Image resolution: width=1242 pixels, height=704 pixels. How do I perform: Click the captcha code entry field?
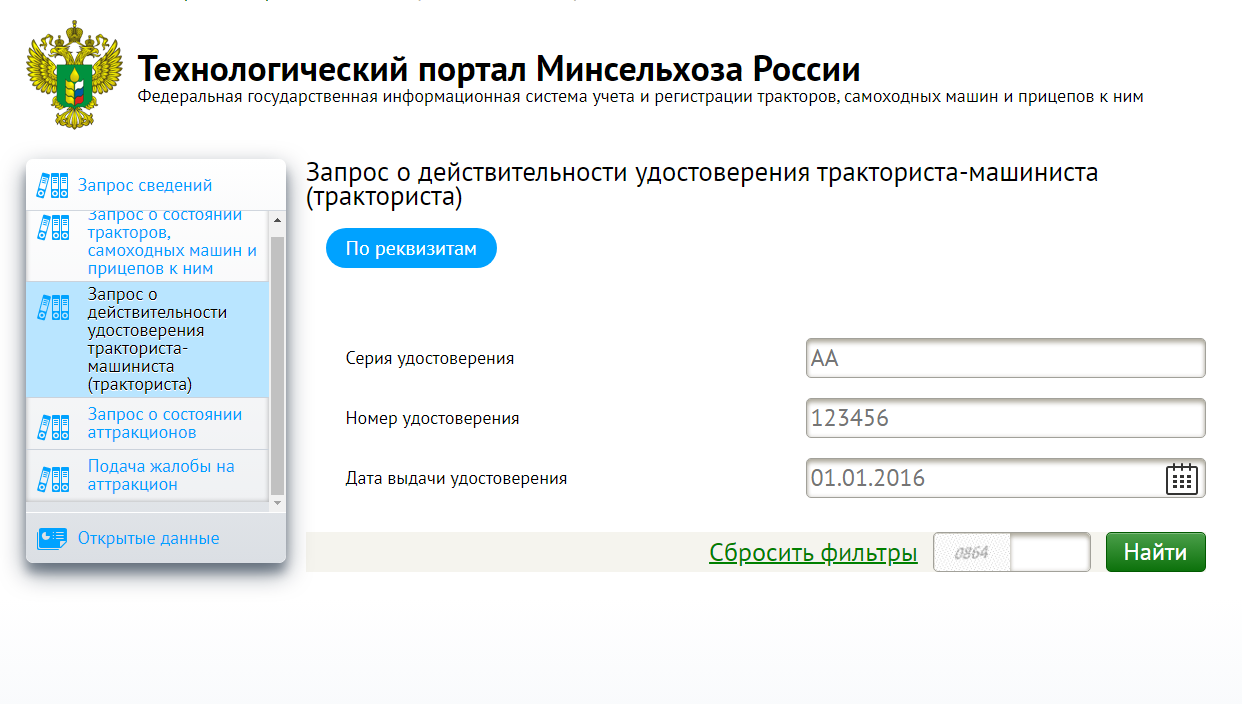(x=1049, y=552)
